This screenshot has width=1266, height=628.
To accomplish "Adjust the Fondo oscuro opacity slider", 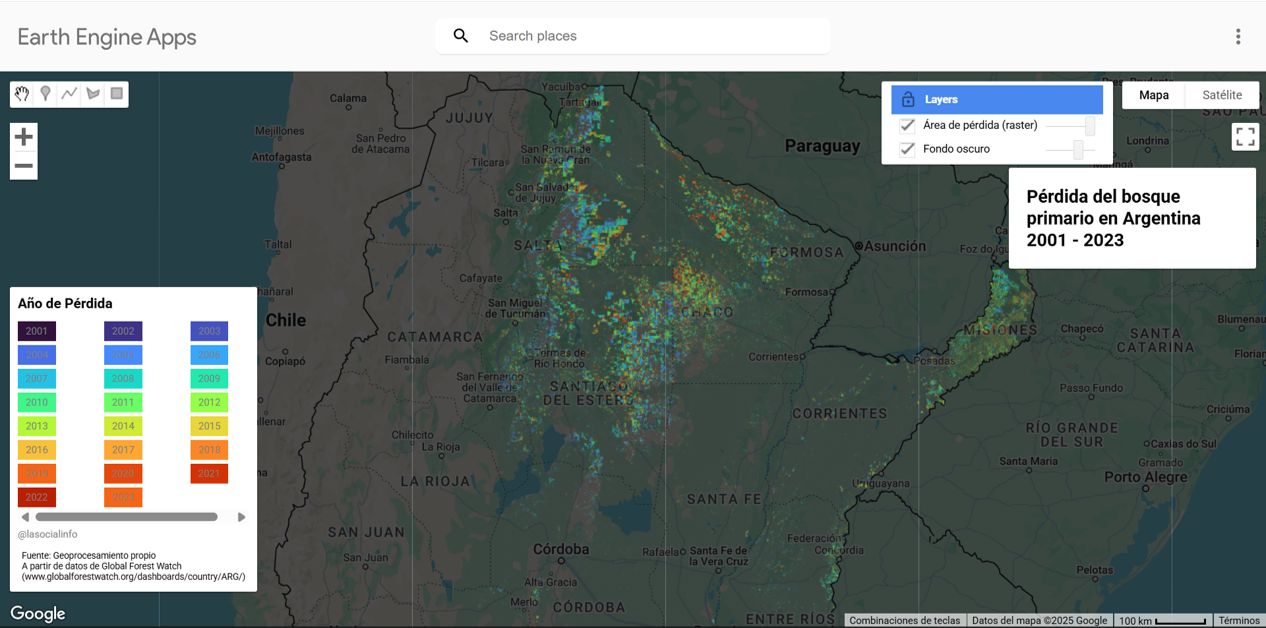I will click(x=1078, y=149).
